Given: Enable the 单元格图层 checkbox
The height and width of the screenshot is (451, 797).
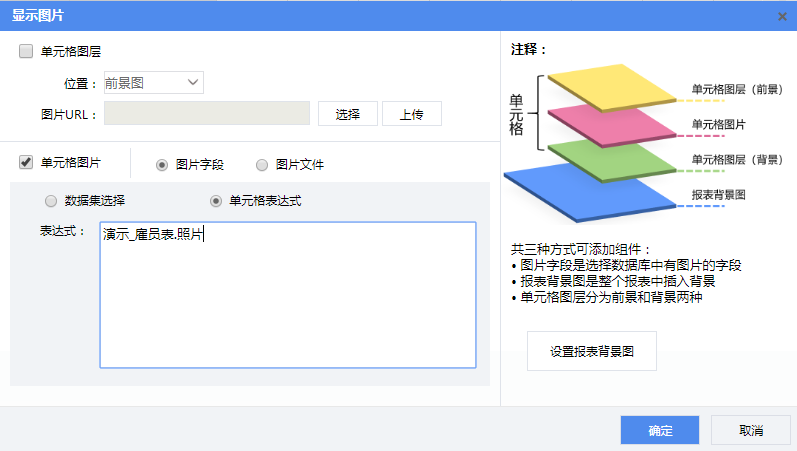Looking at the screenshot, I should (x=26, y=51).
